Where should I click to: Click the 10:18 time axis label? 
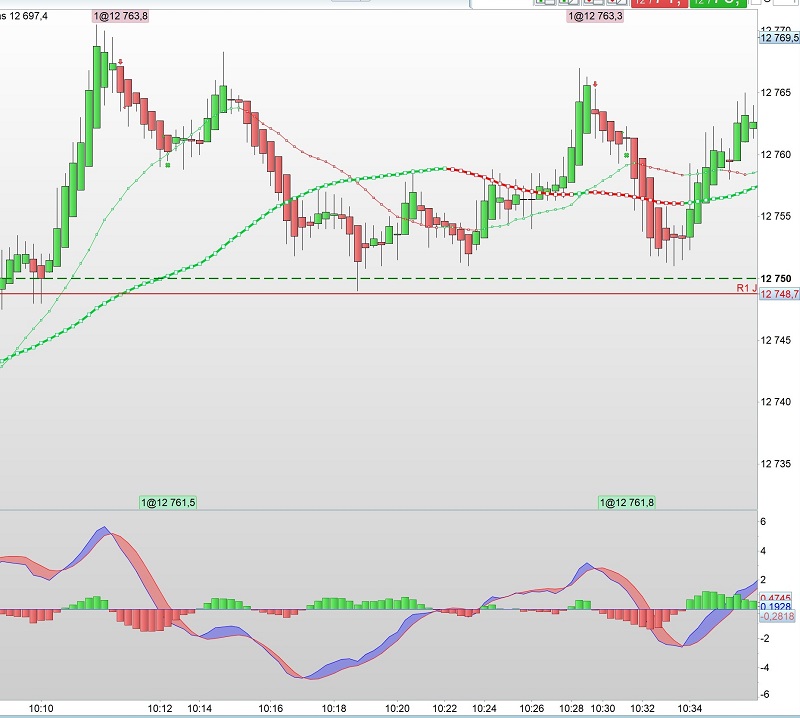click(334, 708)
